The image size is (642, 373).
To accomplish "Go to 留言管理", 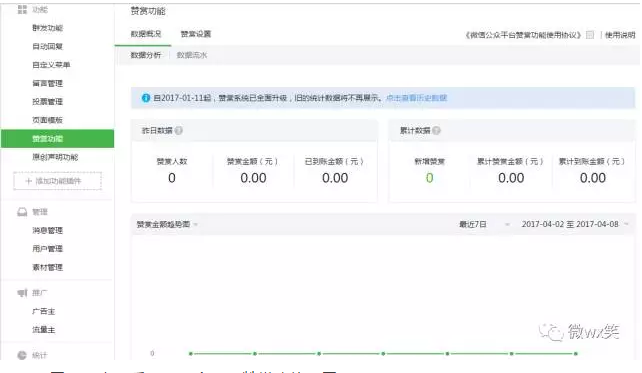I will pos(47,83).
